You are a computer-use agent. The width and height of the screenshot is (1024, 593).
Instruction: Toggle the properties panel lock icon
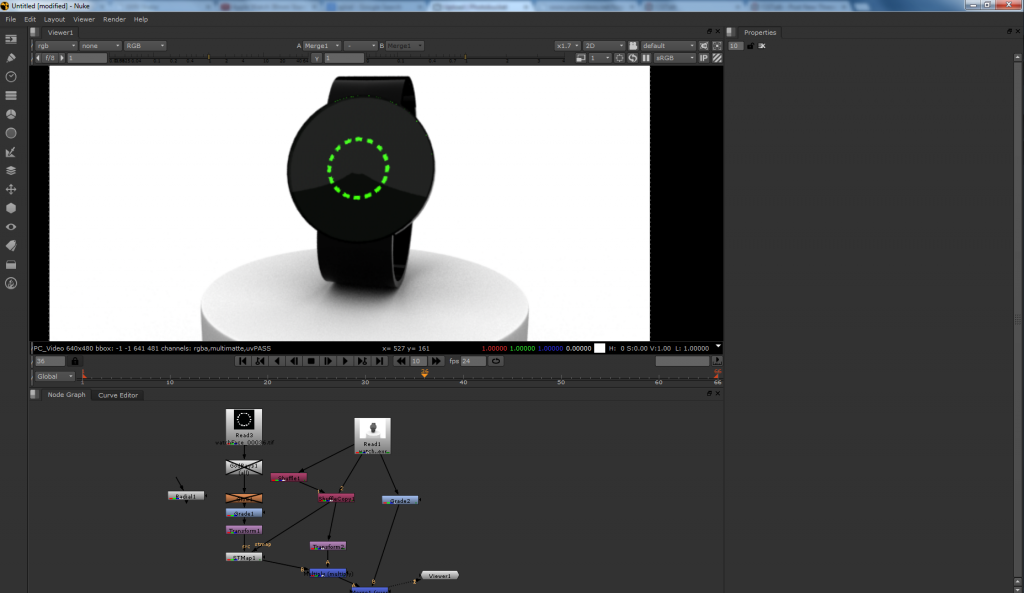pos(750,46)
